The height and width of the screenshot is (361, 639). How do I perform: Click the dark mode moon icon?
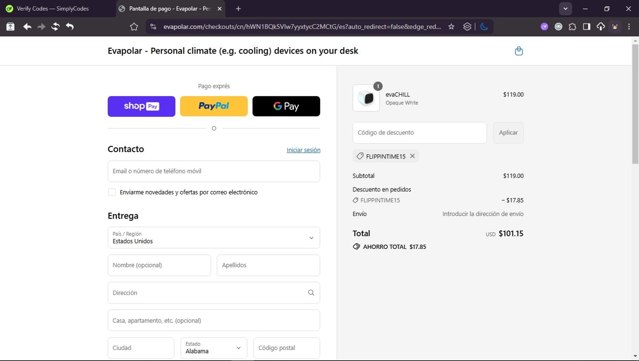coord(484,26)
